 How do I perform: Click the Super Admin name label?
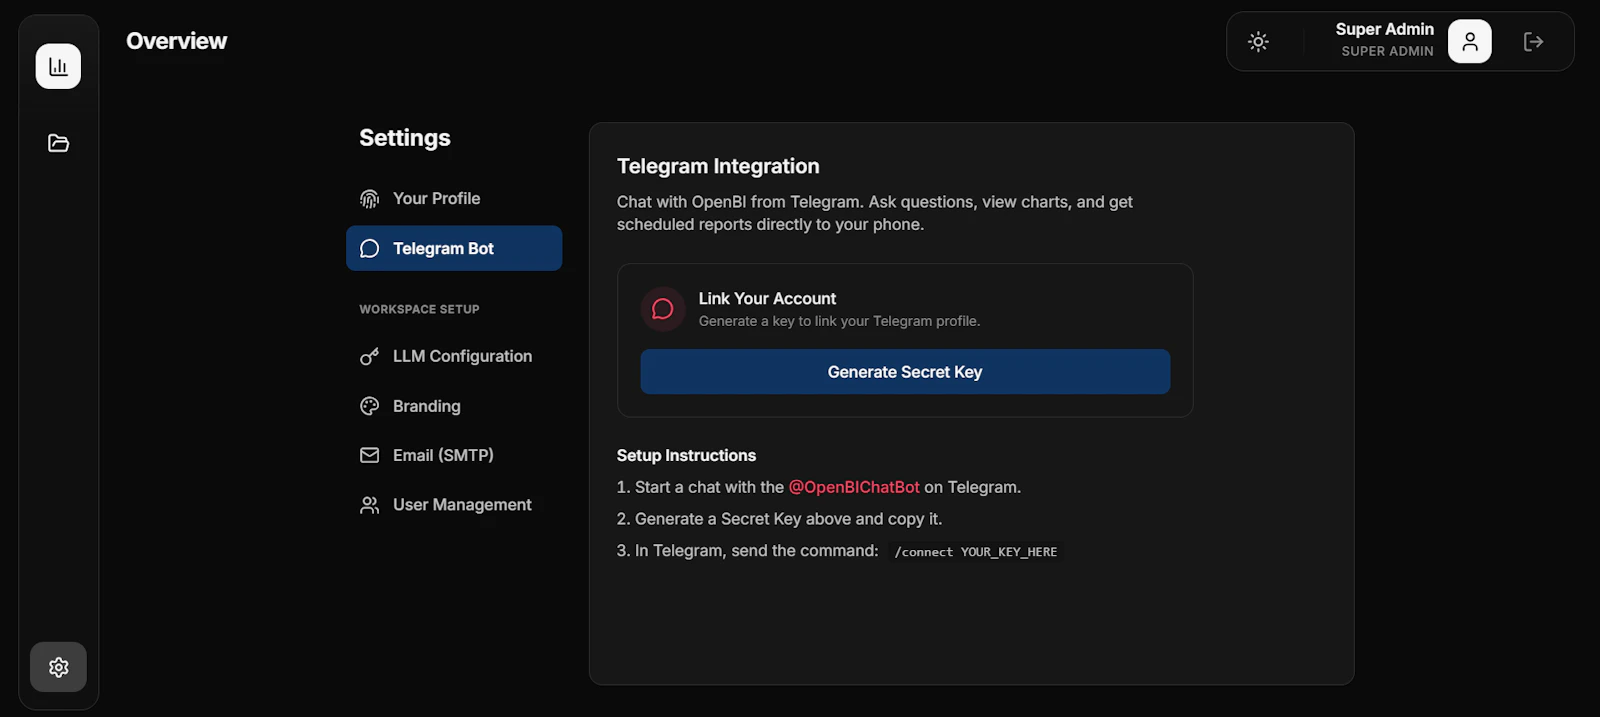click(x=1384, y=29)
